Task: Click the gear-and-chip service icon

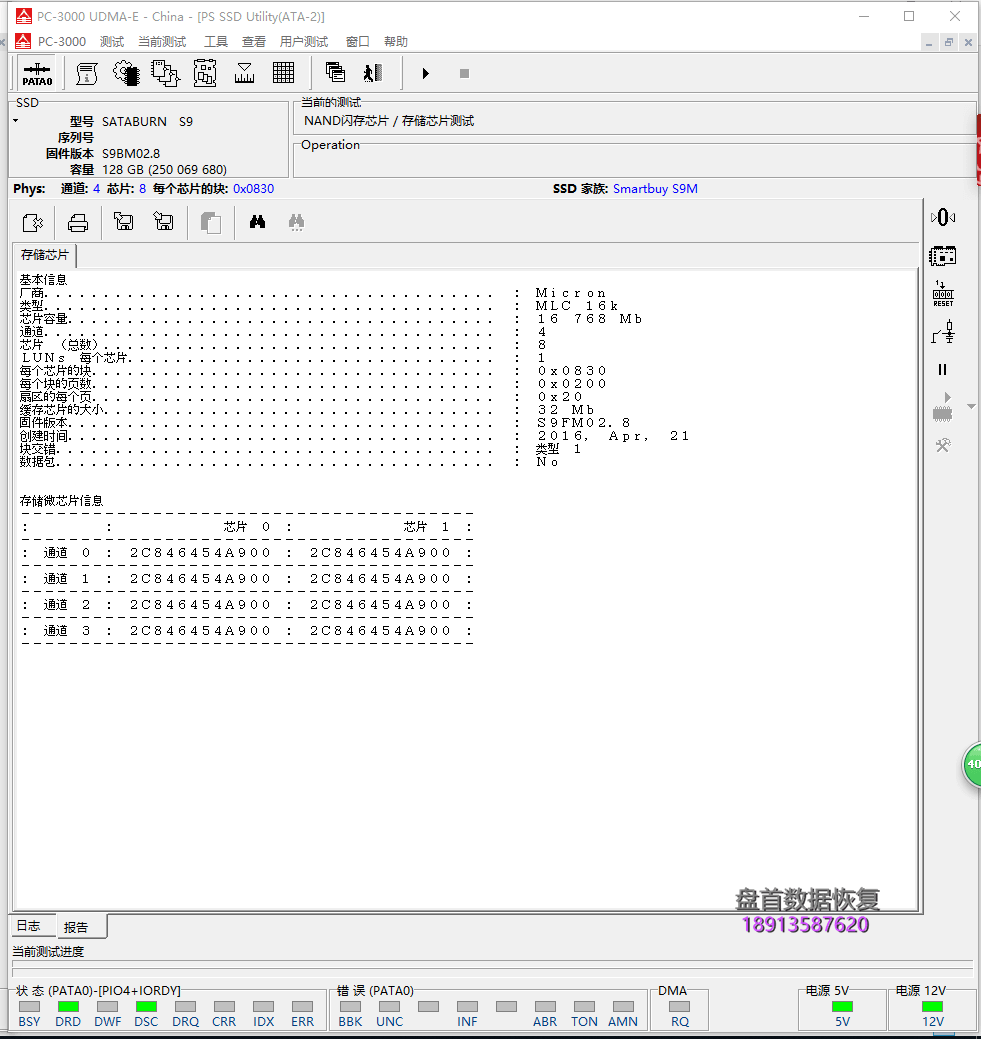Action: (126, 74)
